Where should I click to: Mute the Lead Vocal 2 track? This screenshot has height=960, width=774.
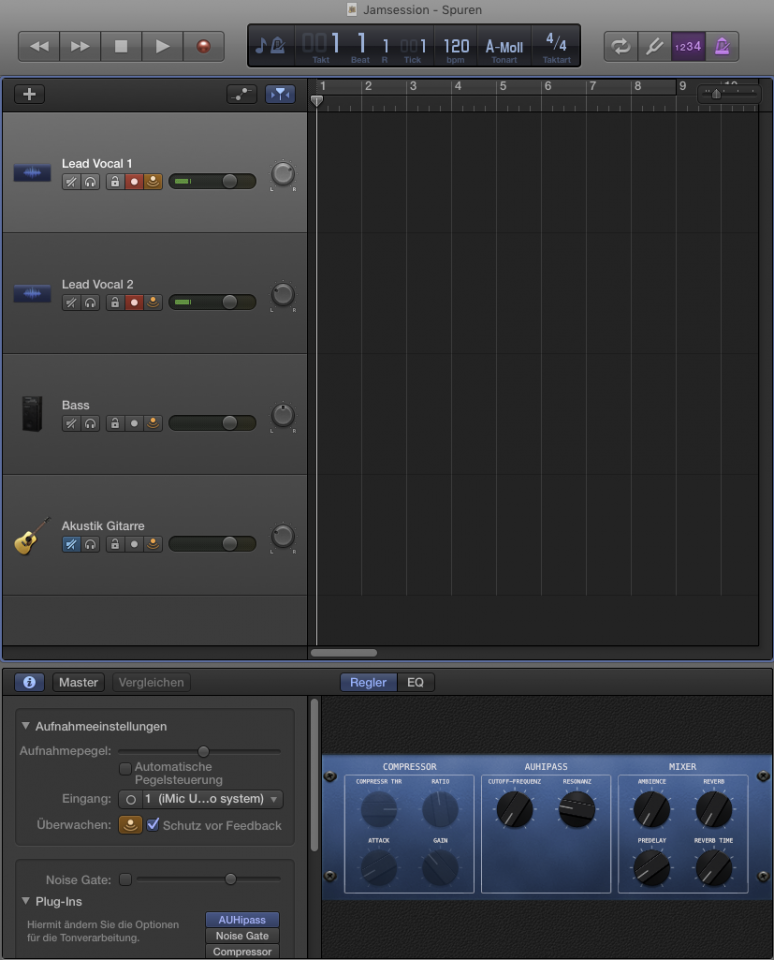72,302
